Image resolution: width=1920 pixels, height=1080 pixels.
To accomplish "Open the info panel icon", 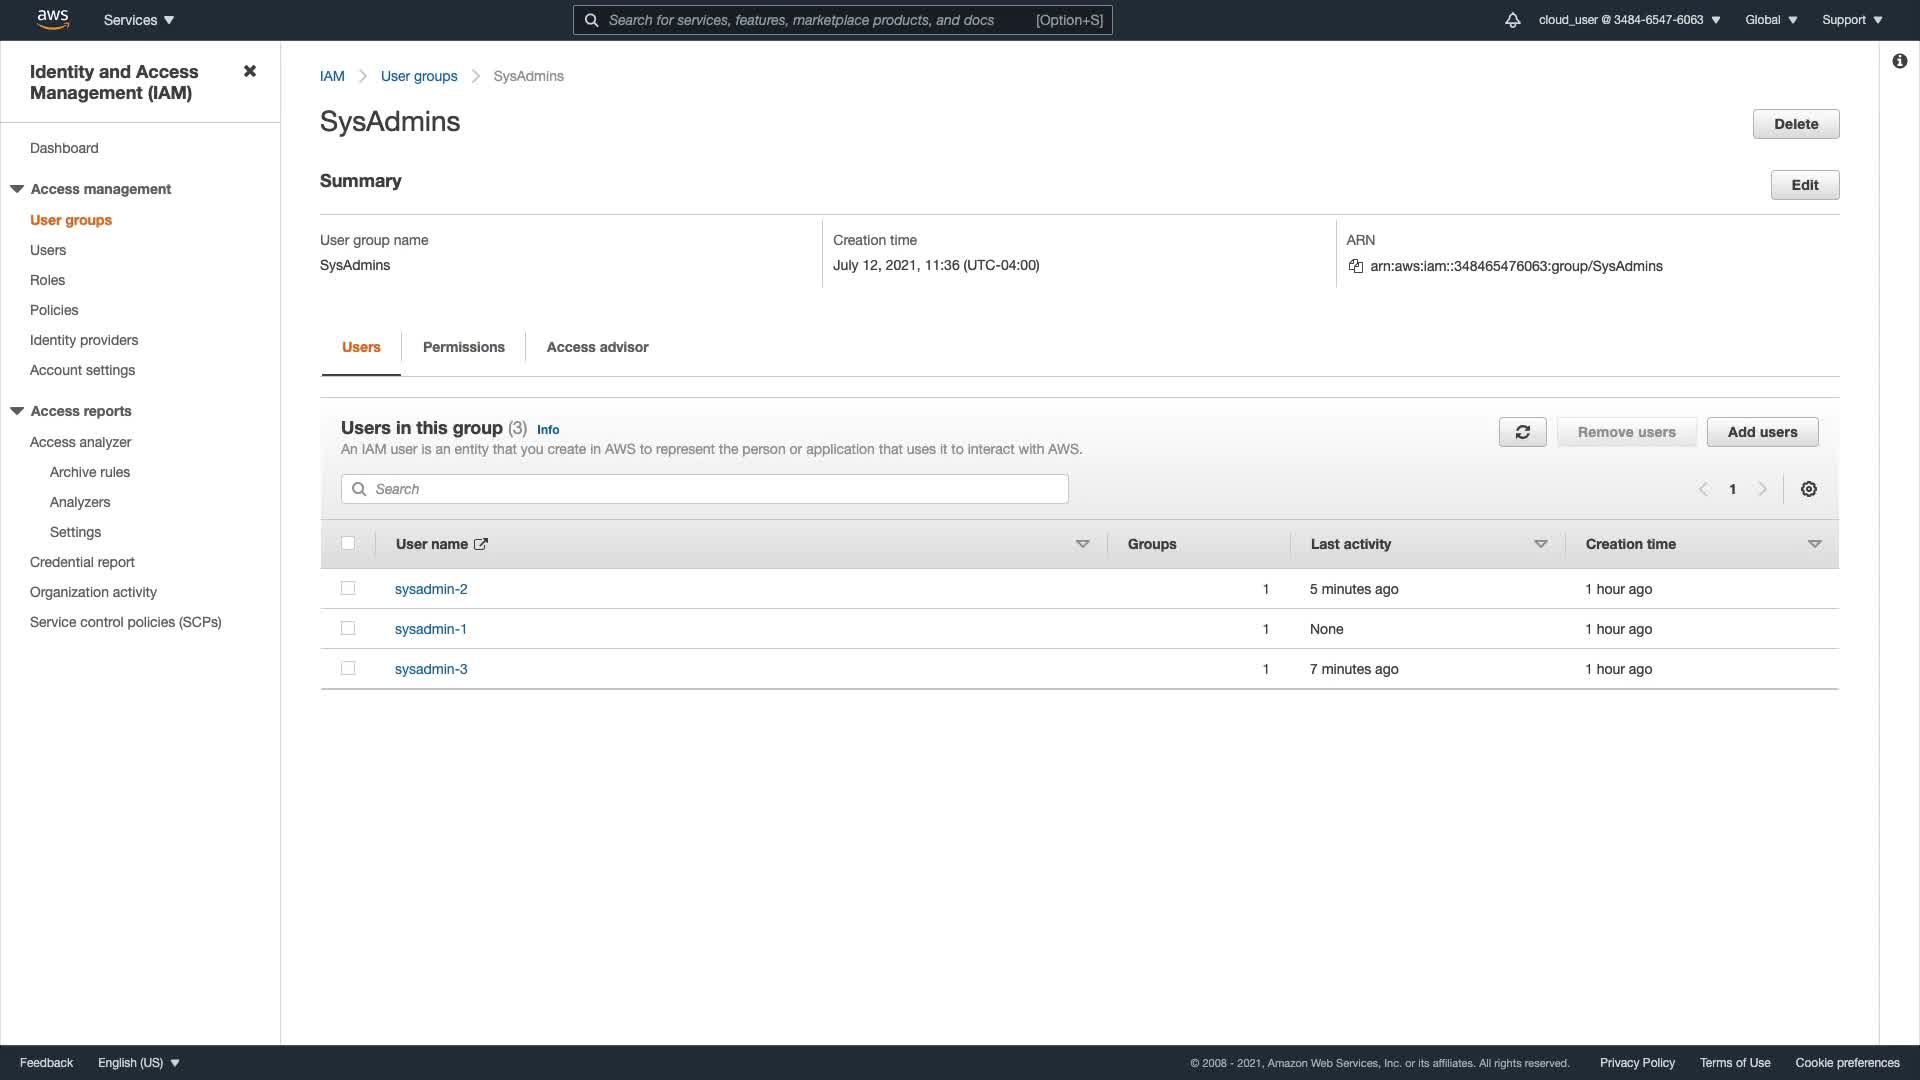I will pyautogui.click(x=1899, y=61).
